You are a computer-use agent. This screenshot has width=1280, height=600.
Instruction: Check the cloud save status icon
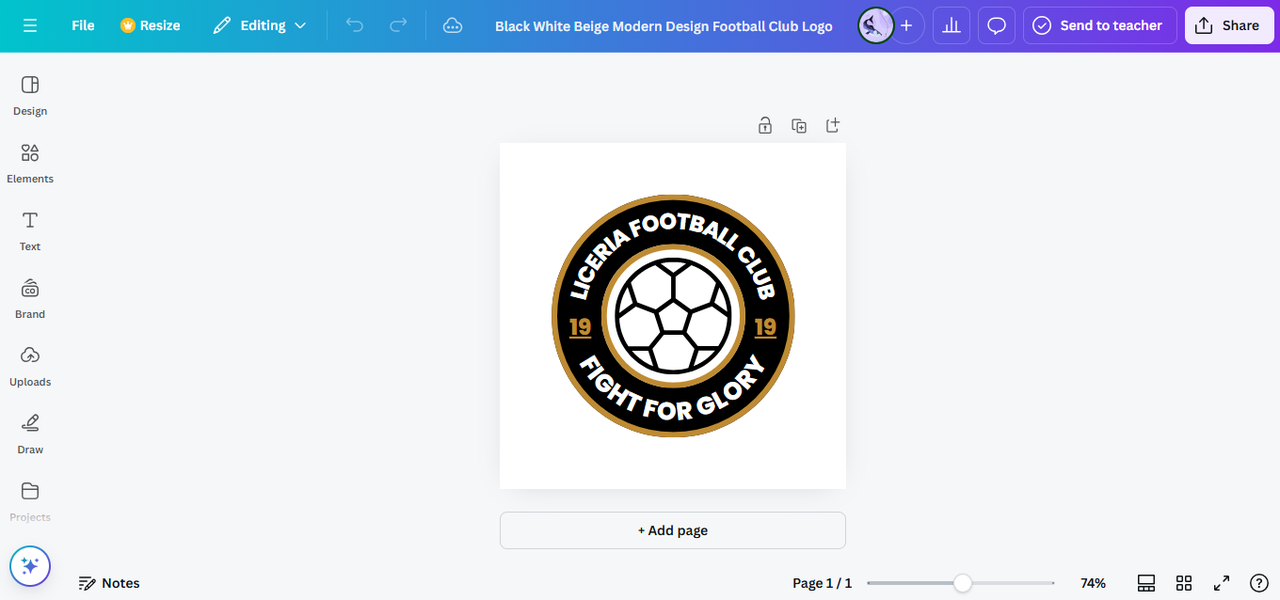453,25
